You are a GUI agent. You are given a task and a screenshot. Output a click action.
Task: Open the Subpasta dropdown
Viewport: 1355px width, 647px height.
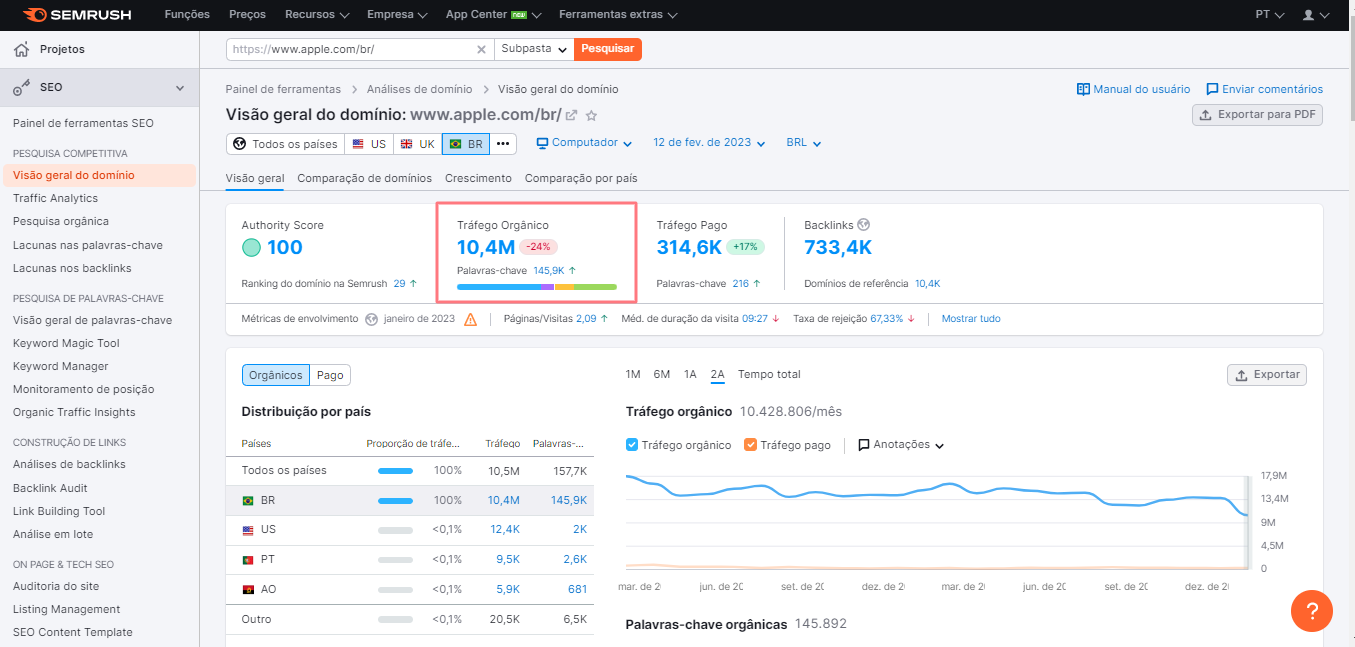tap(535, 48)
